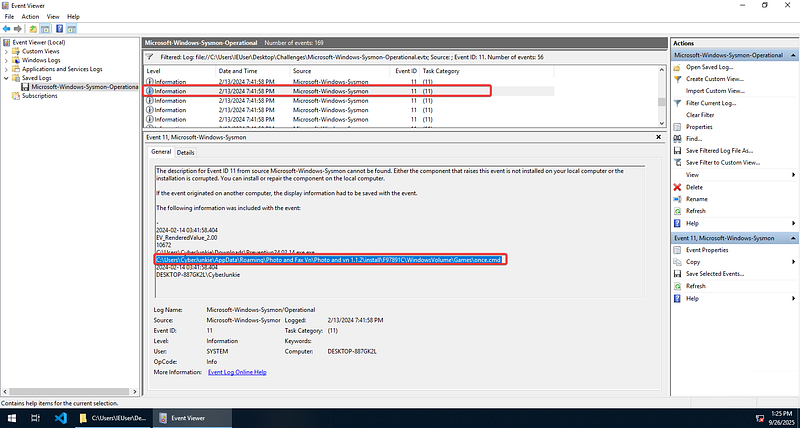Click Save Selected Events action
Viewport: 800px width, 428px height.
coord(715,274)
